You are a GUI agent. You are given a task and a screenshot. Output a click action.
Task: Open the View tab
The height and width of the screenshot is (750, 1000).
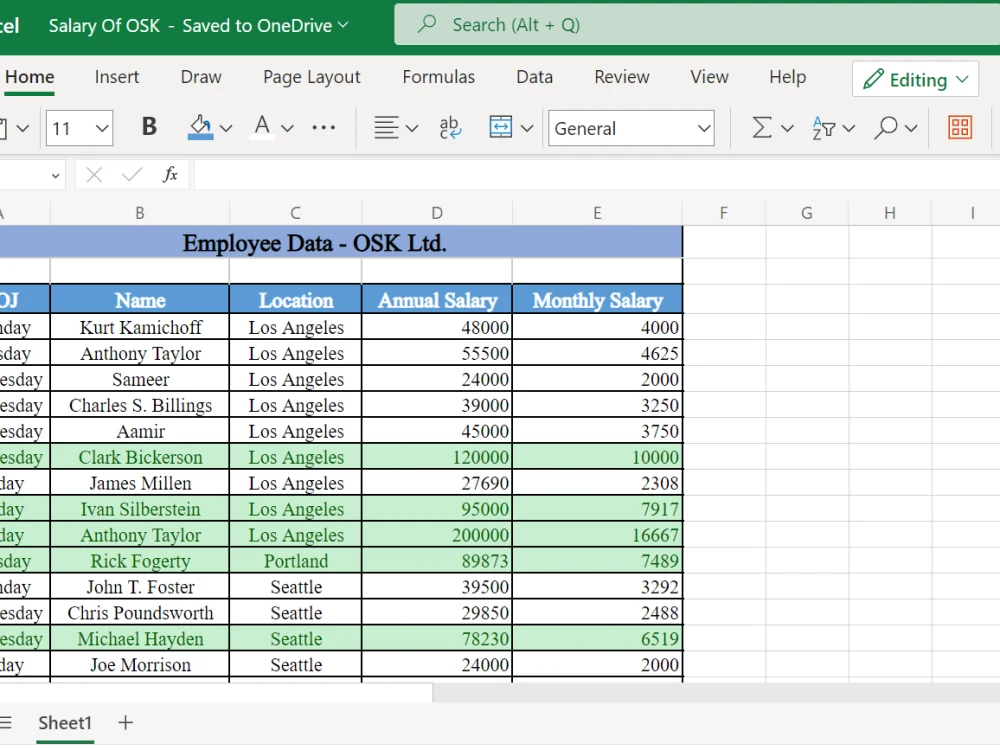[709, 77]
